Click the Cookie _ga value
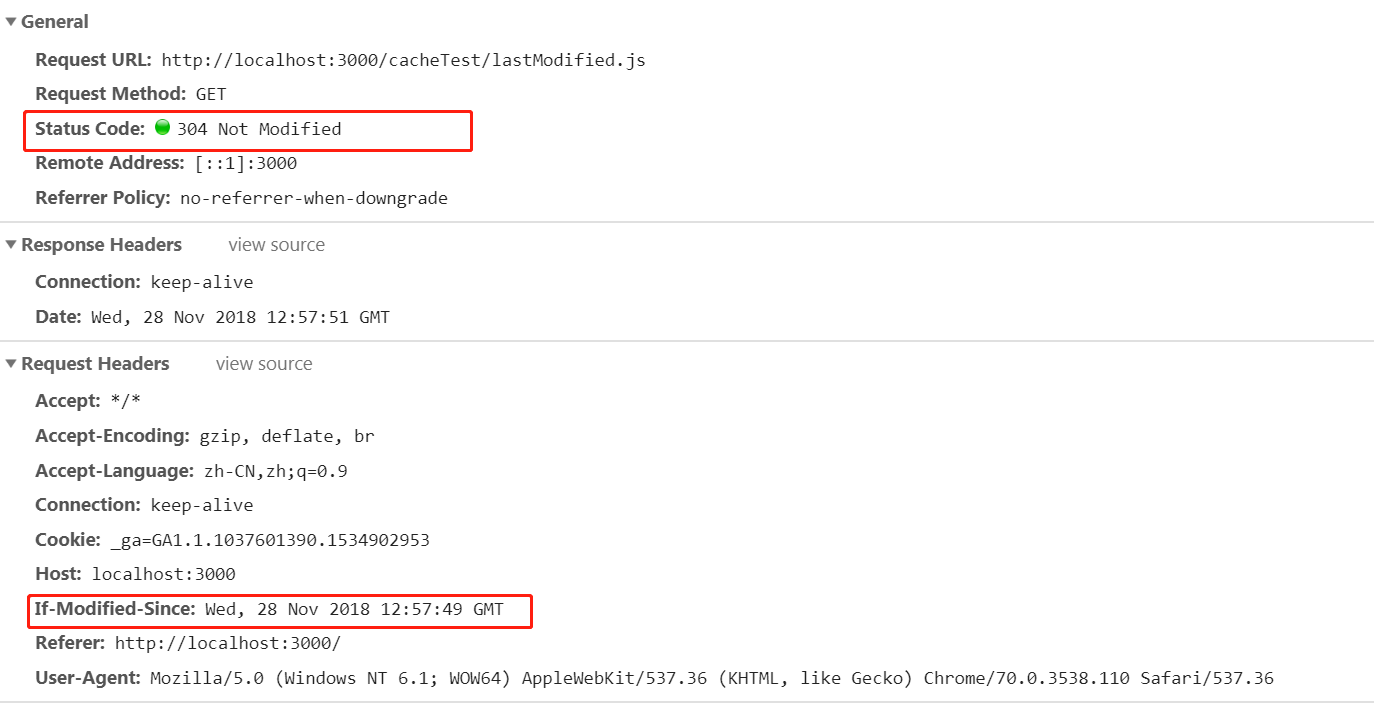The image size is (1374, 704). pos(270,540)
